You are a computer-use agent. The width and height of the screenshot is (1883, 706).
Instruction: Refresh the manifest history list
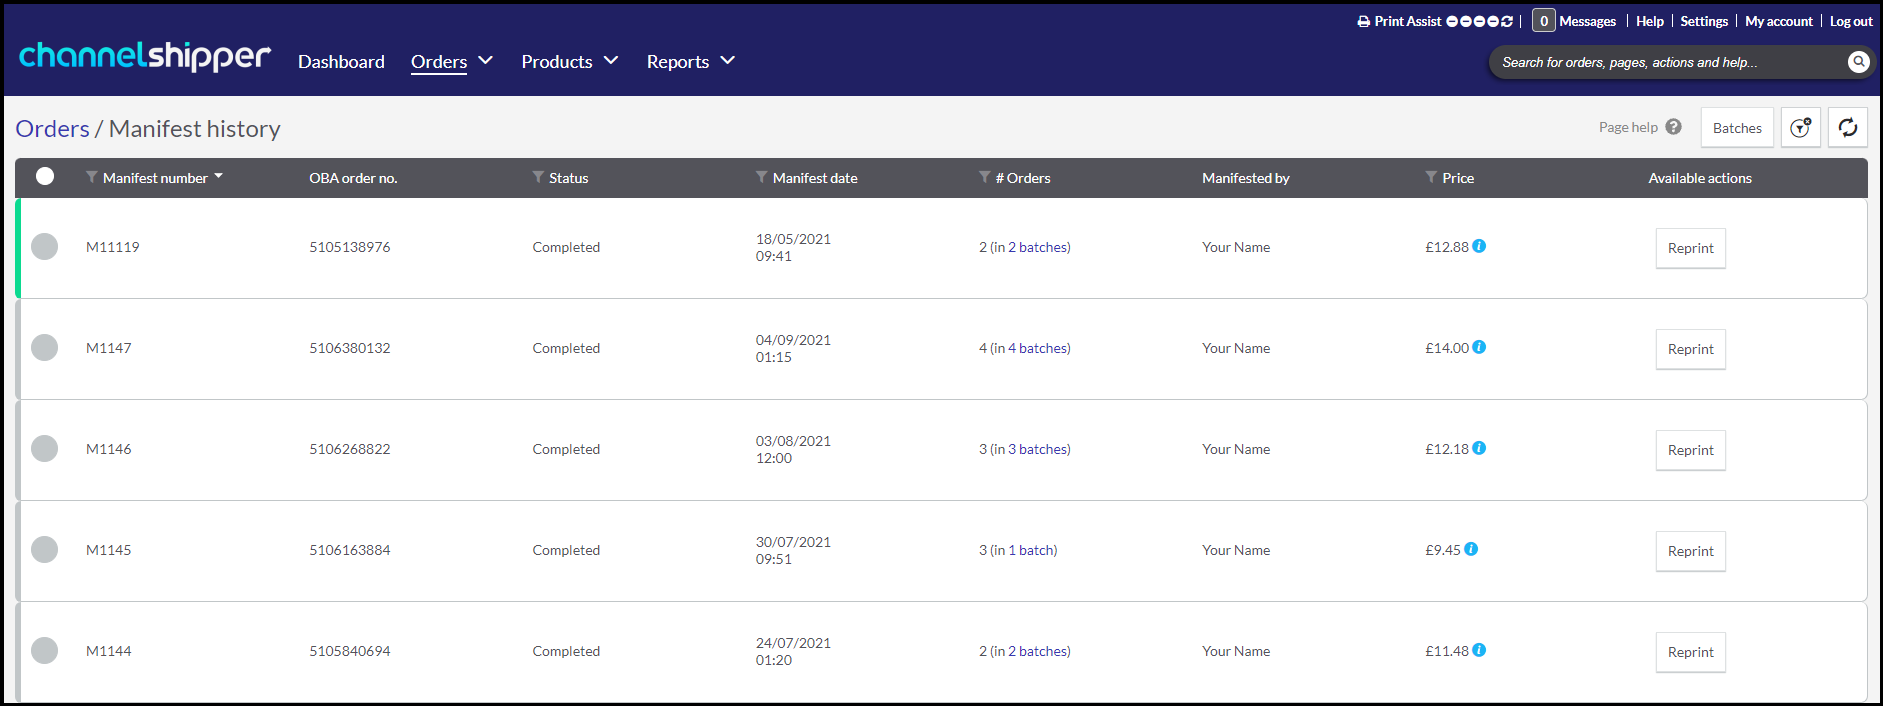coord(1847,128)
